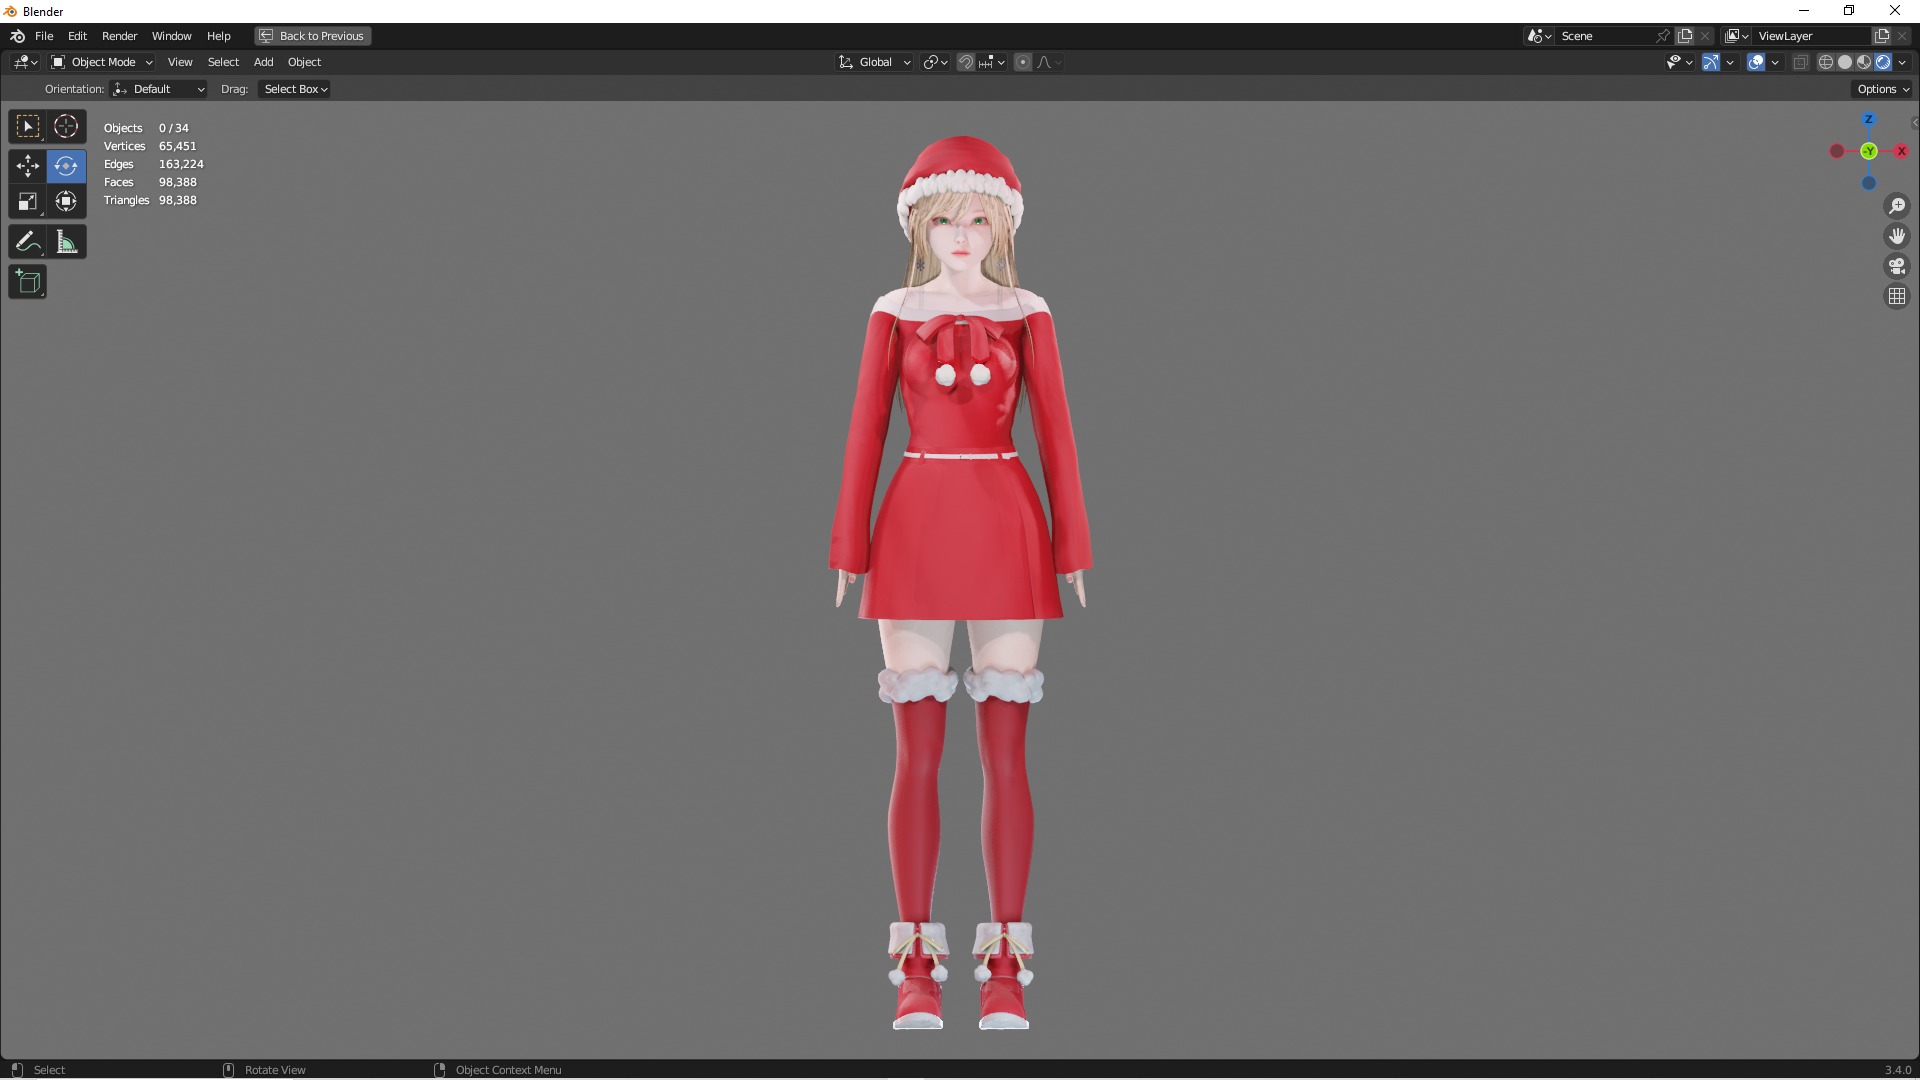The width and height of the screenshot is (1920, 1080).
Task: Browse scenes with scene icon dropdown
Action: point(1540,36)
